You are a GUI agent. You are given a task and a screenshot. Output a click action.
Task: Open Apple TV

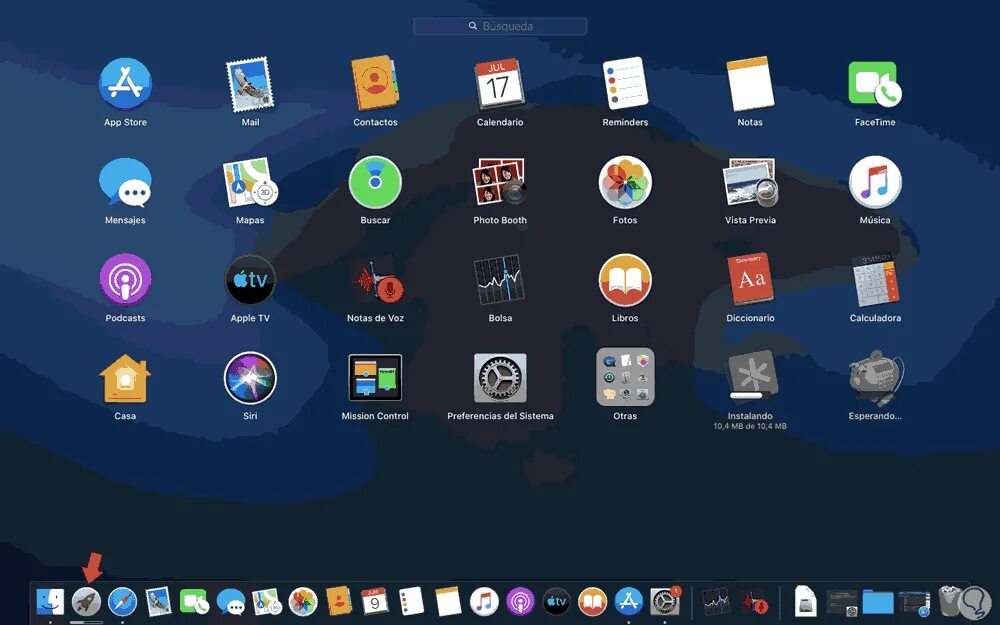coord(250,282)
